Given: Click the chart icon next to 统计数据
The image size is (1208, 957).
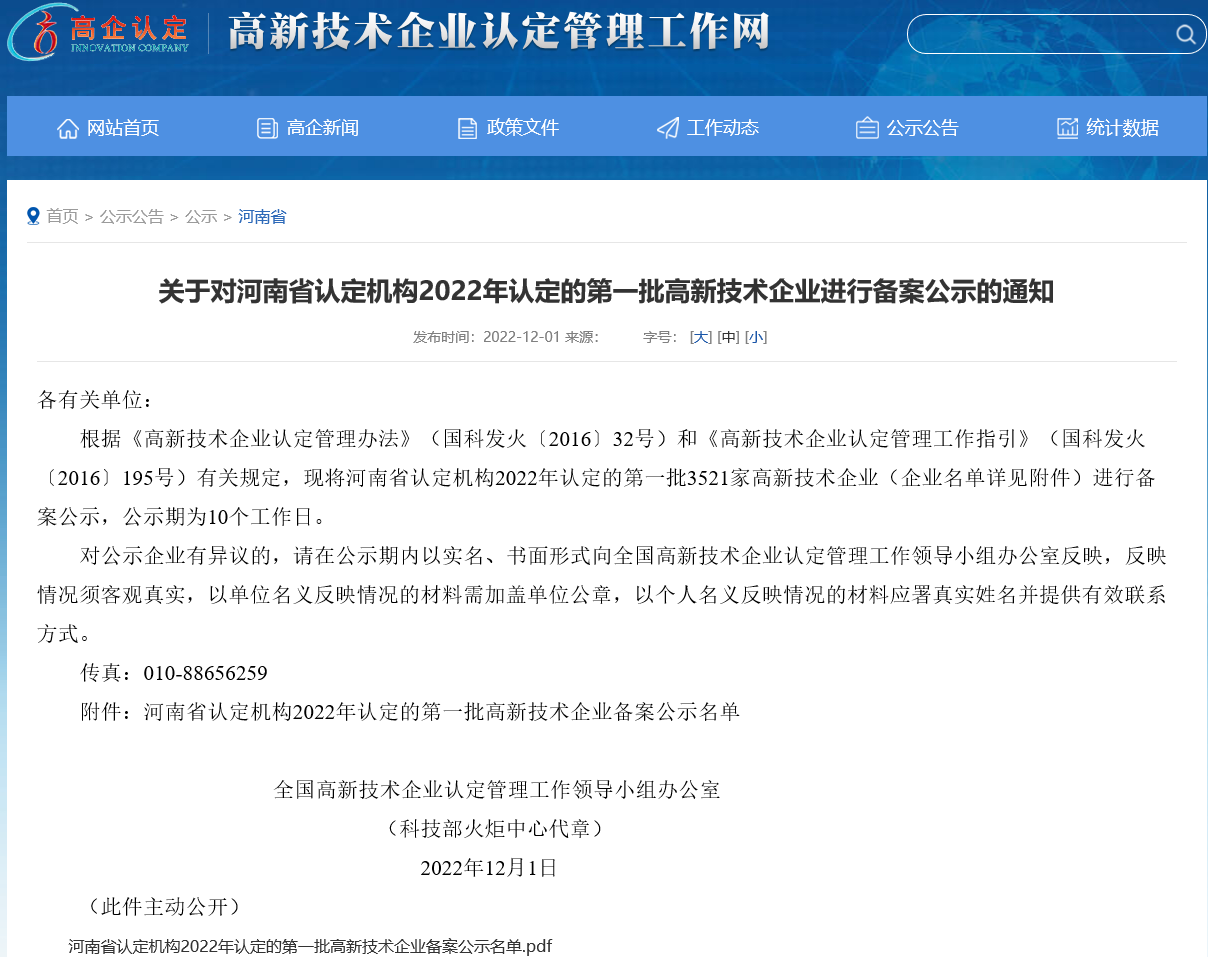Looking at the screenshot, I should point(1066,127).
